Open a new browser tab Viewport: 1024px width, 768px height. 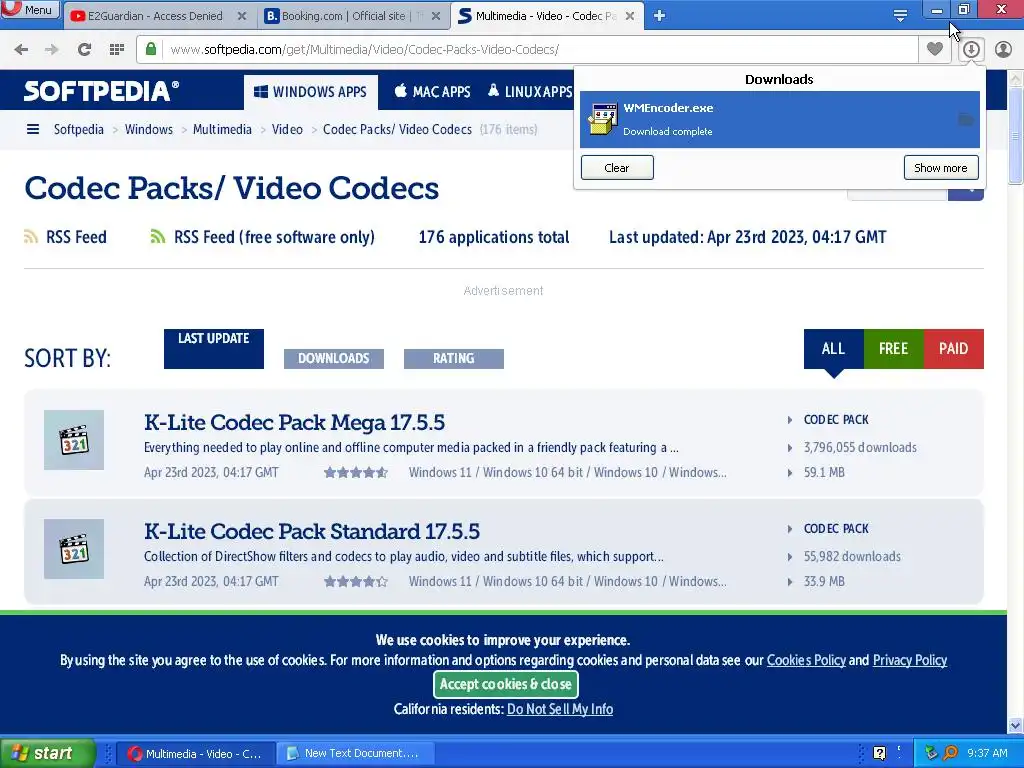(660, 16)
